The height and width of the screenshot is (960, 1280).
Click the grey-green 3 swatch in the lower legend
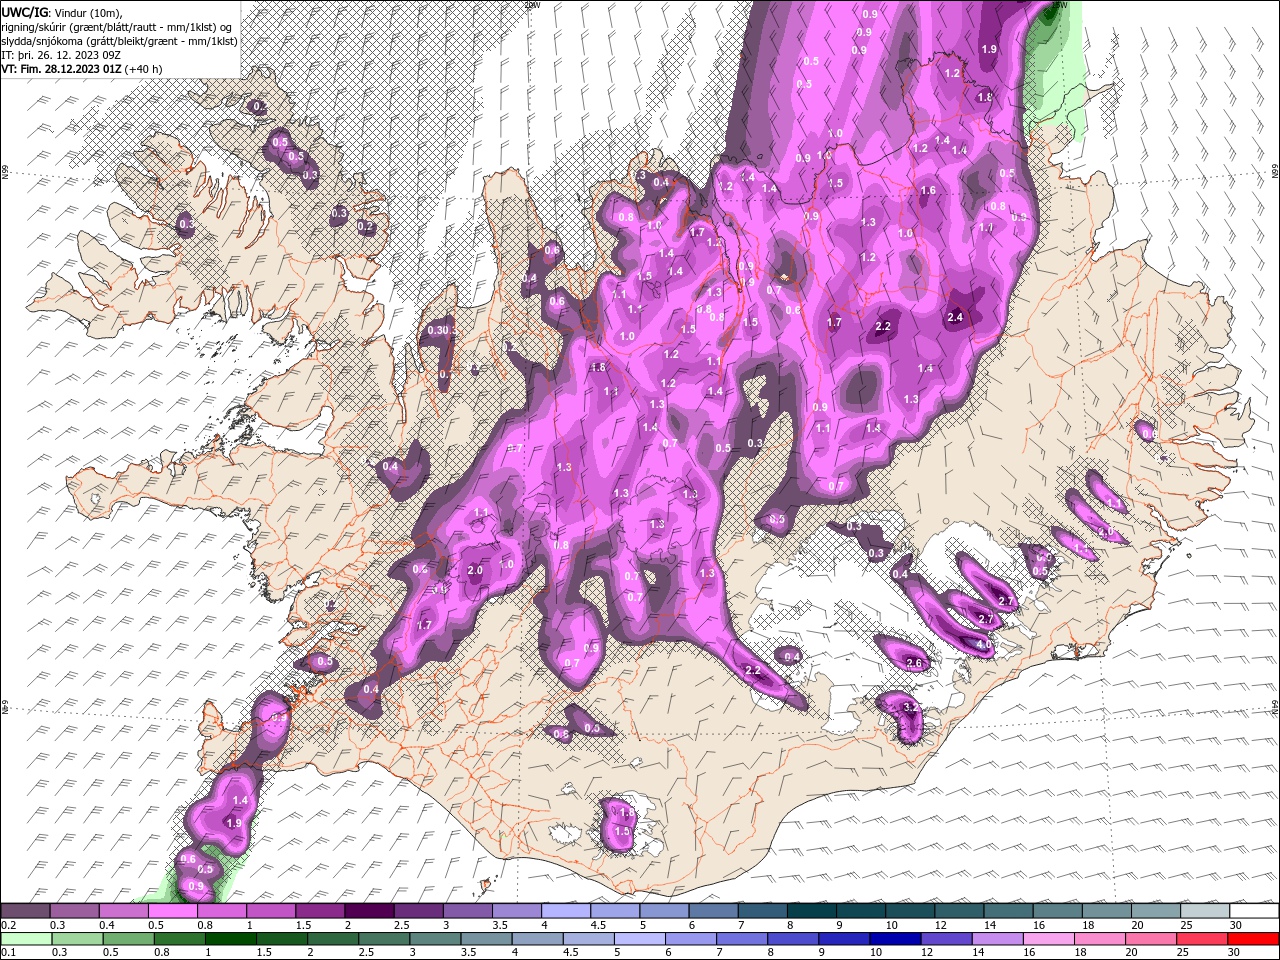click(x=435, y=938)
